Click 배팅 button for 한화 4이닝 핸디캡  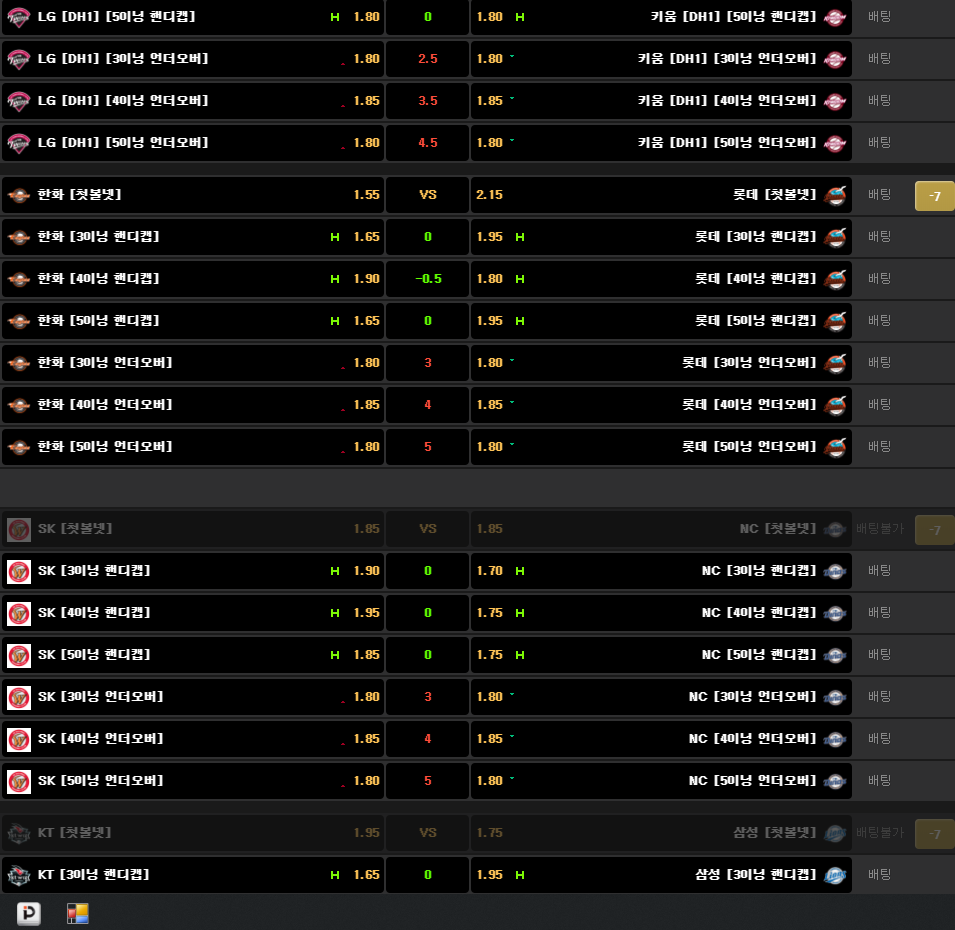pyautogui.click(x=879, y=279)
